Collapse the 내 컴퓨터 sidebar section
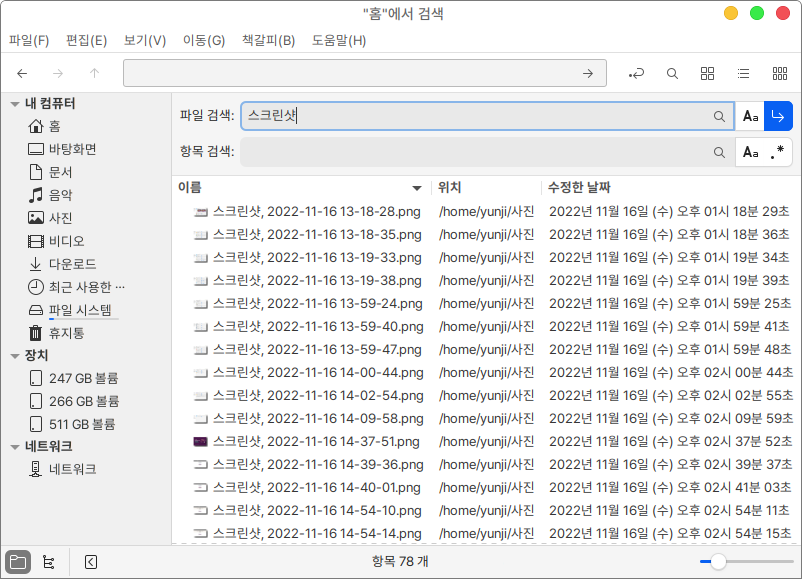The height and width of the screenshot is (579, 802). pos(14,104)
